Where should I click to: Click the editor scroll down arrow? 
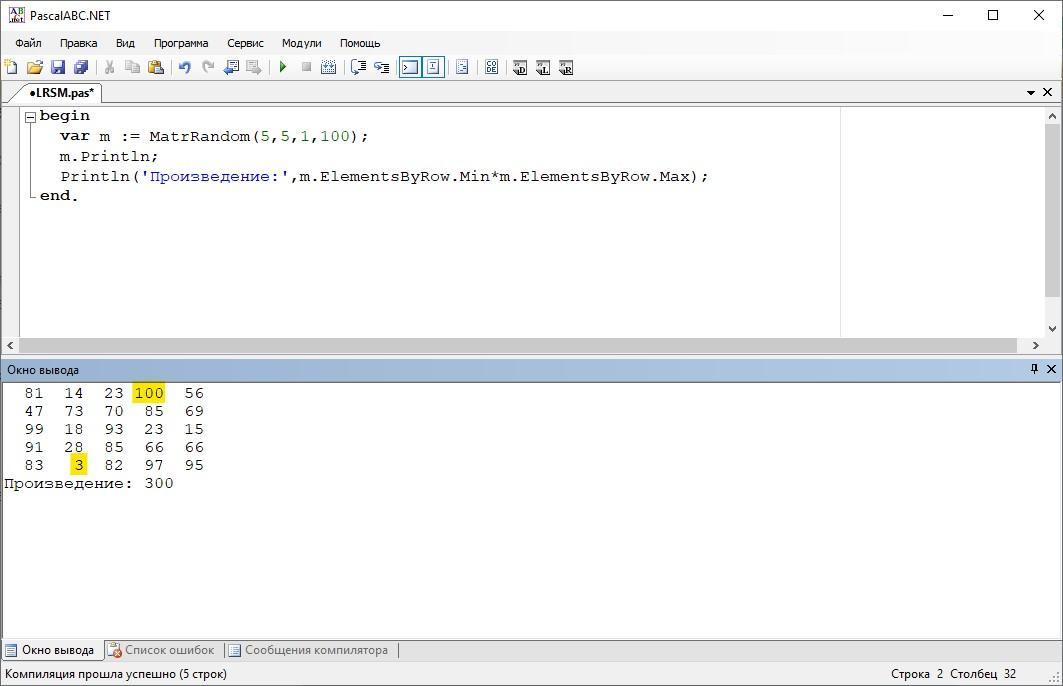coord(1052,329)
